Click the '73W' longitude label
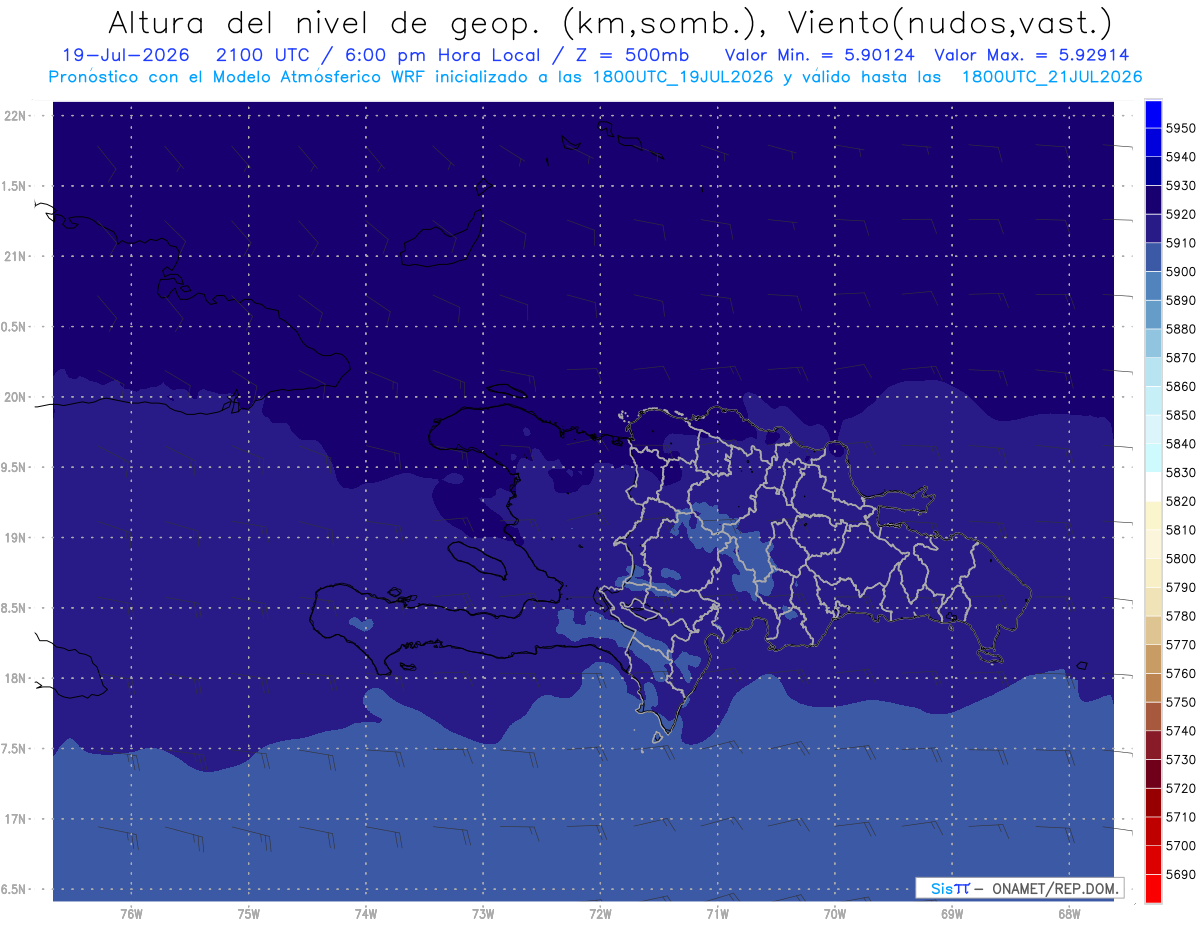The height and width of the screenshot is (927, 1200). pyautogui.click(x=483, y=913)
